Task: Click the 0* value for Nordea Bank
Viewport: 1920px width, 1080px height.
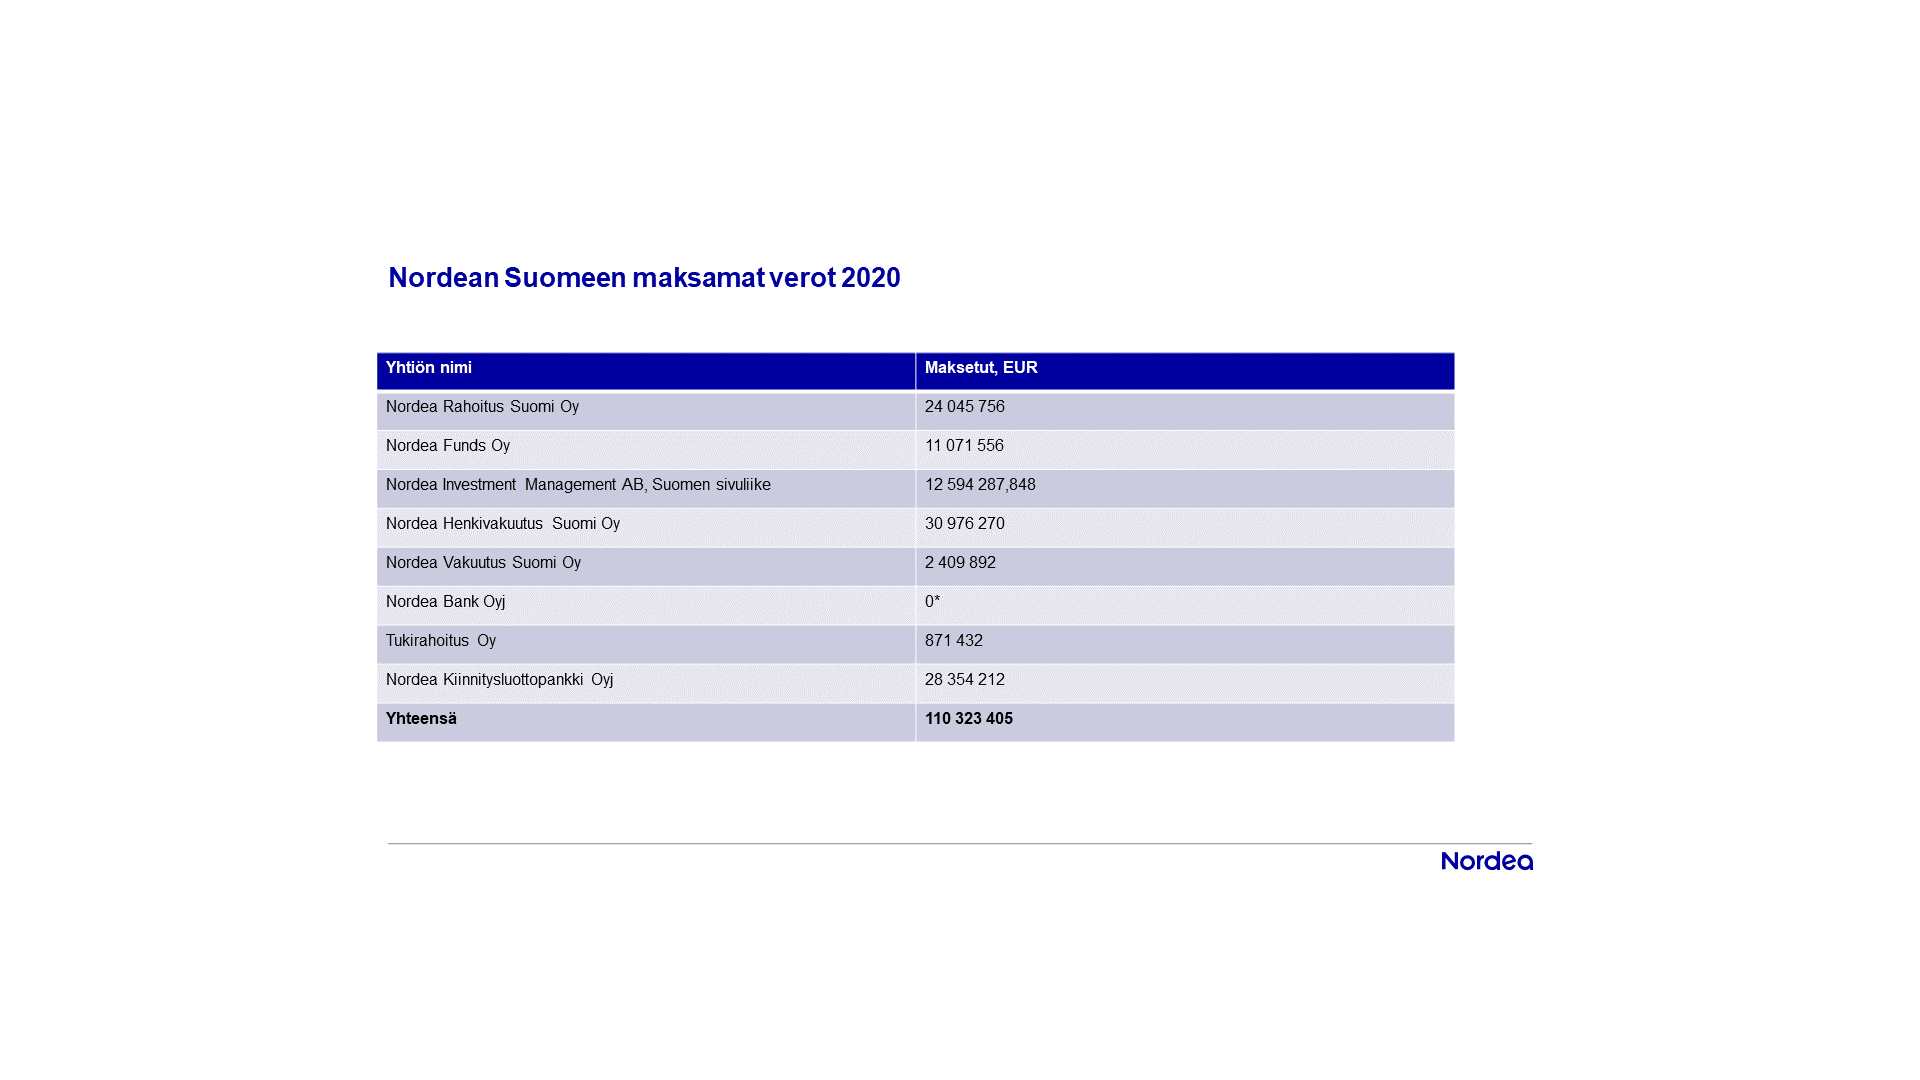Action: [932, 602]
